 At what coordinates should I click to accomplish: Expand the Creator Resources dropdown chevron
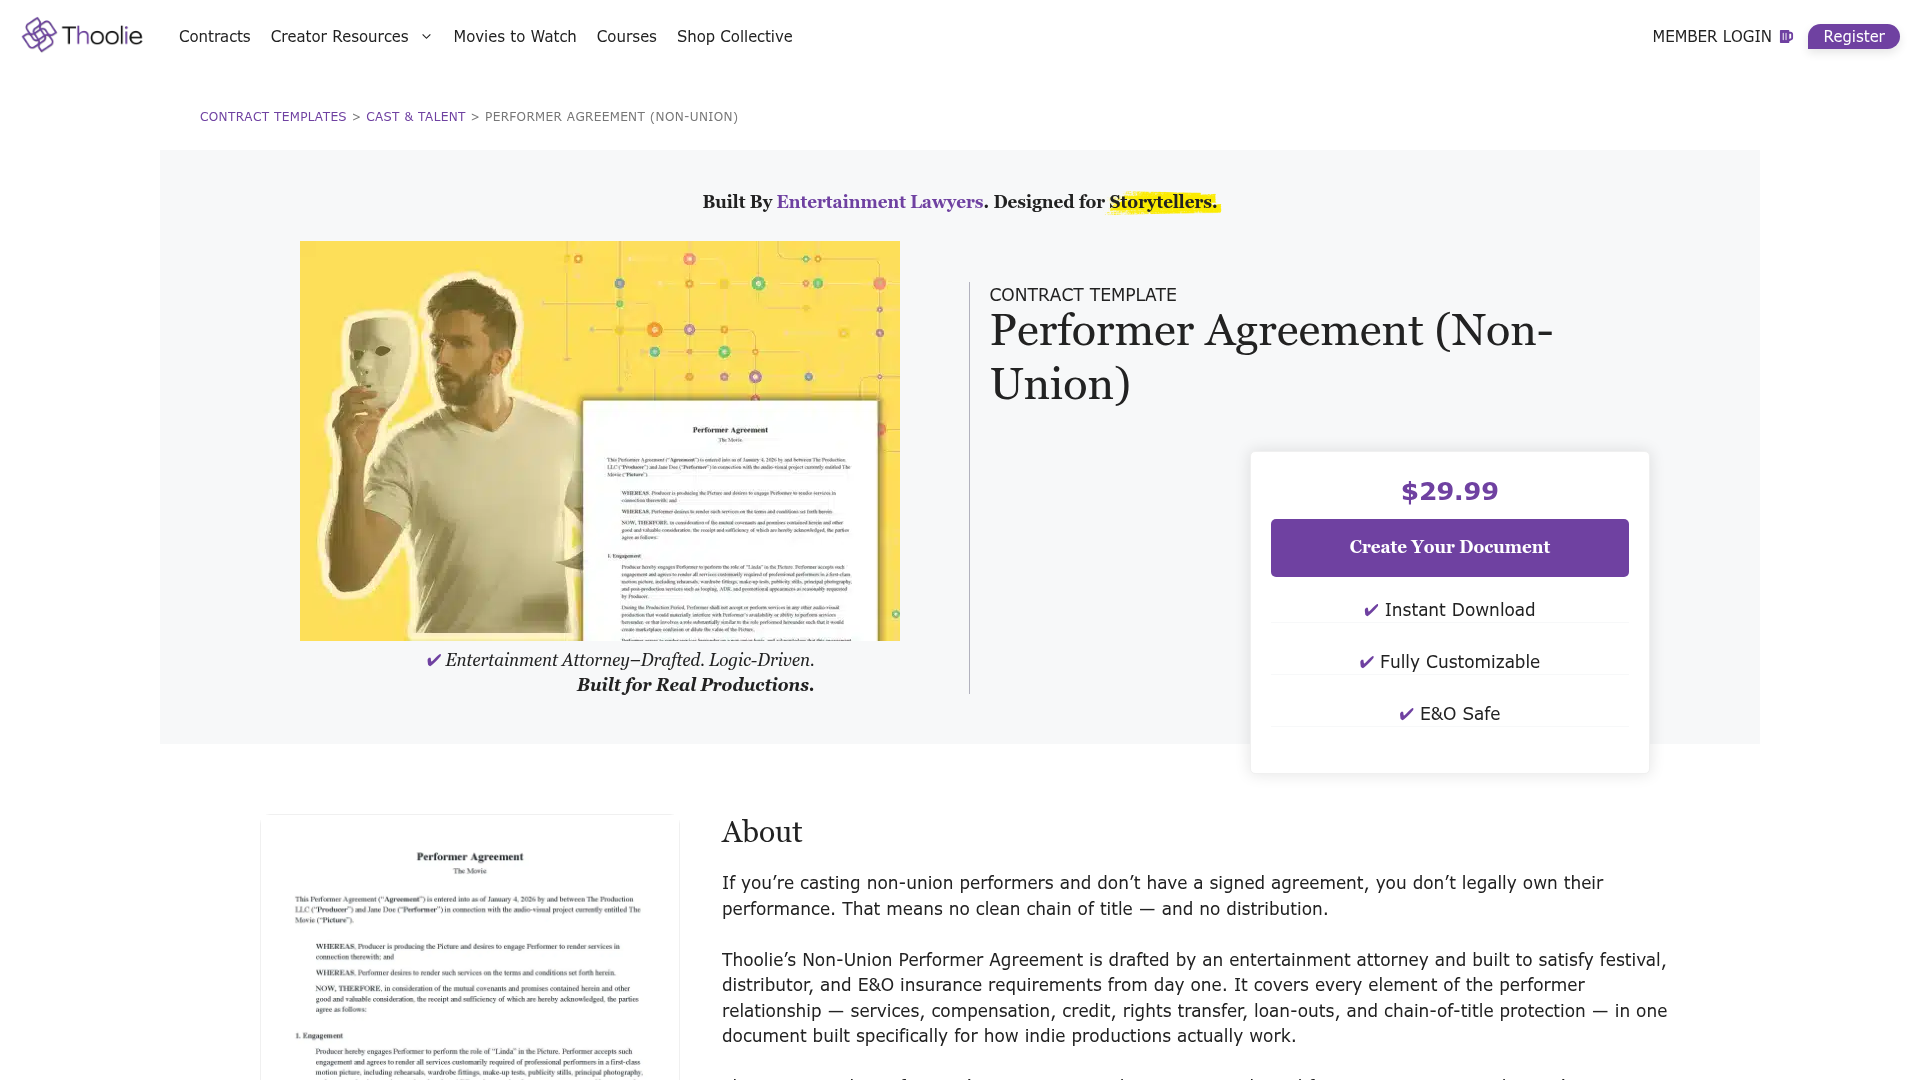pos(426,37)
